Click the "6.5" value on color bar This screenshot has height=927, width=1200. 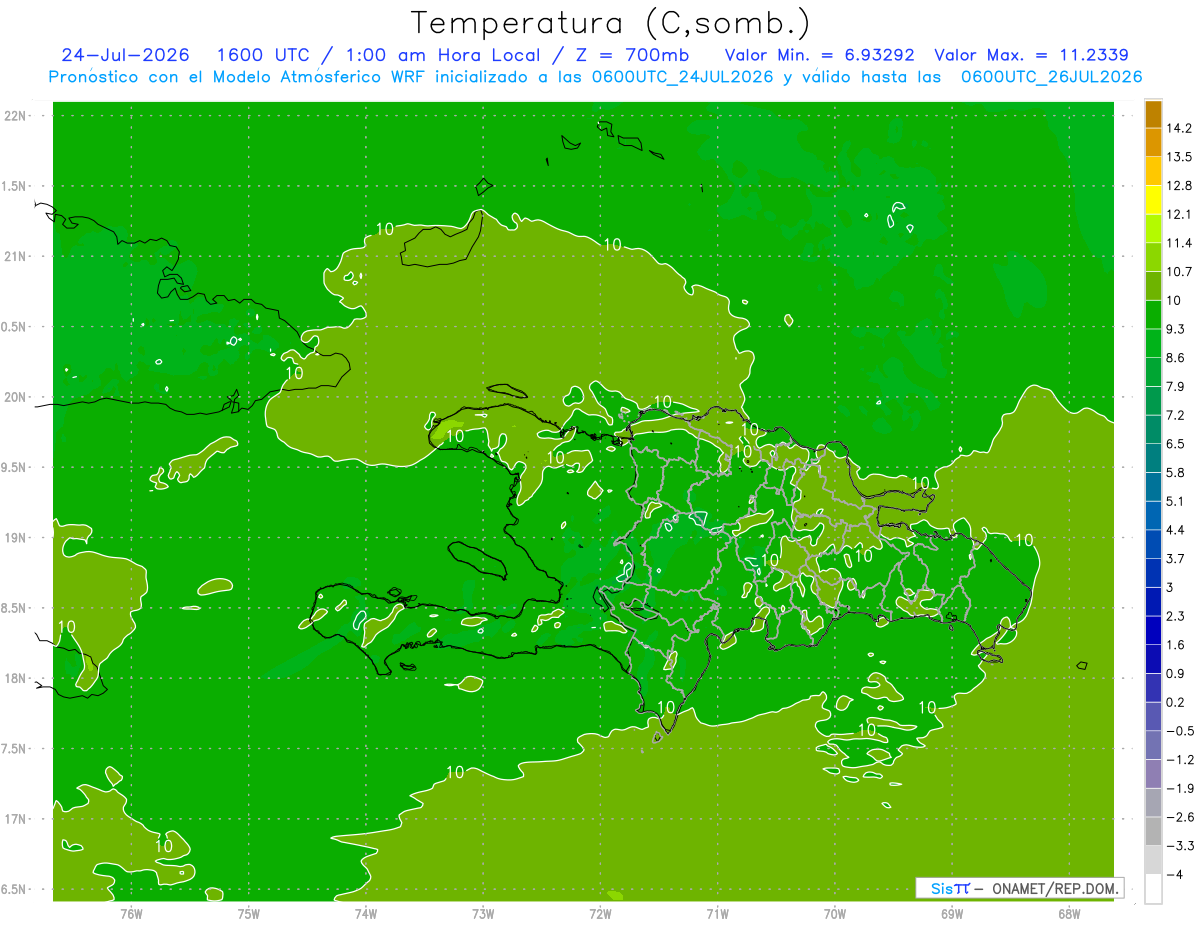(x=1176, y=443)
